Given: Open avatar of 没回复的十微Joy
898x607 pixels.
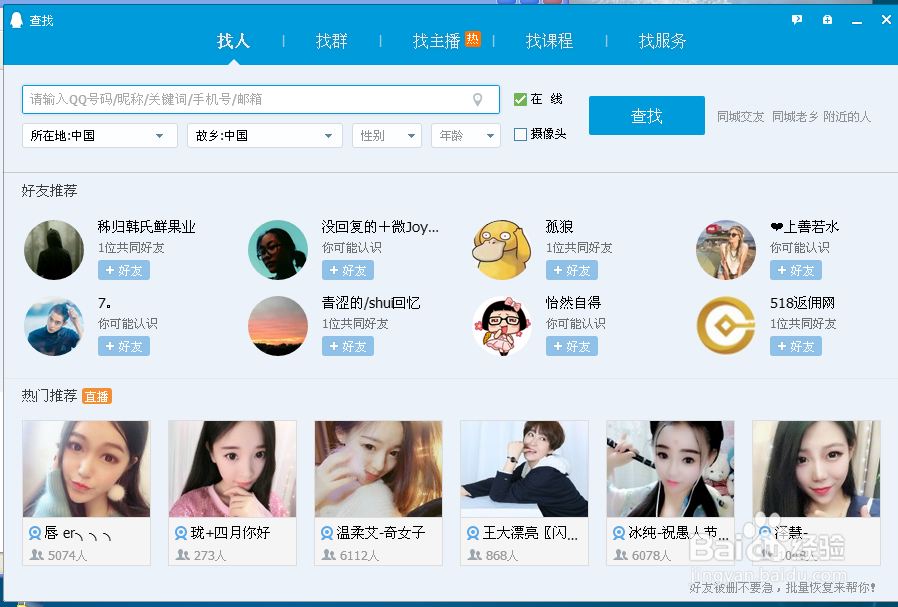Looking at the screenshot, I should pyautogui.click(x=278, y=250).
